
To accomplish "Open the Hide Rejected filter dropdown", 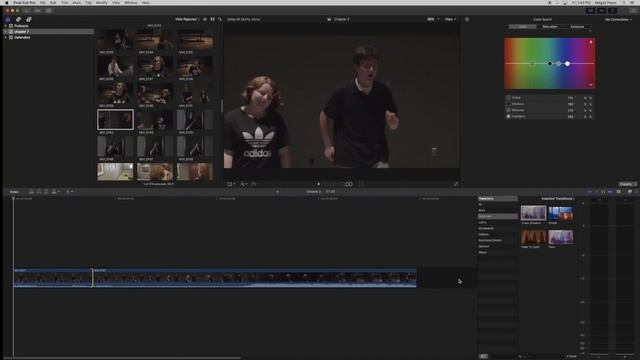I will (x=187, y=19).
